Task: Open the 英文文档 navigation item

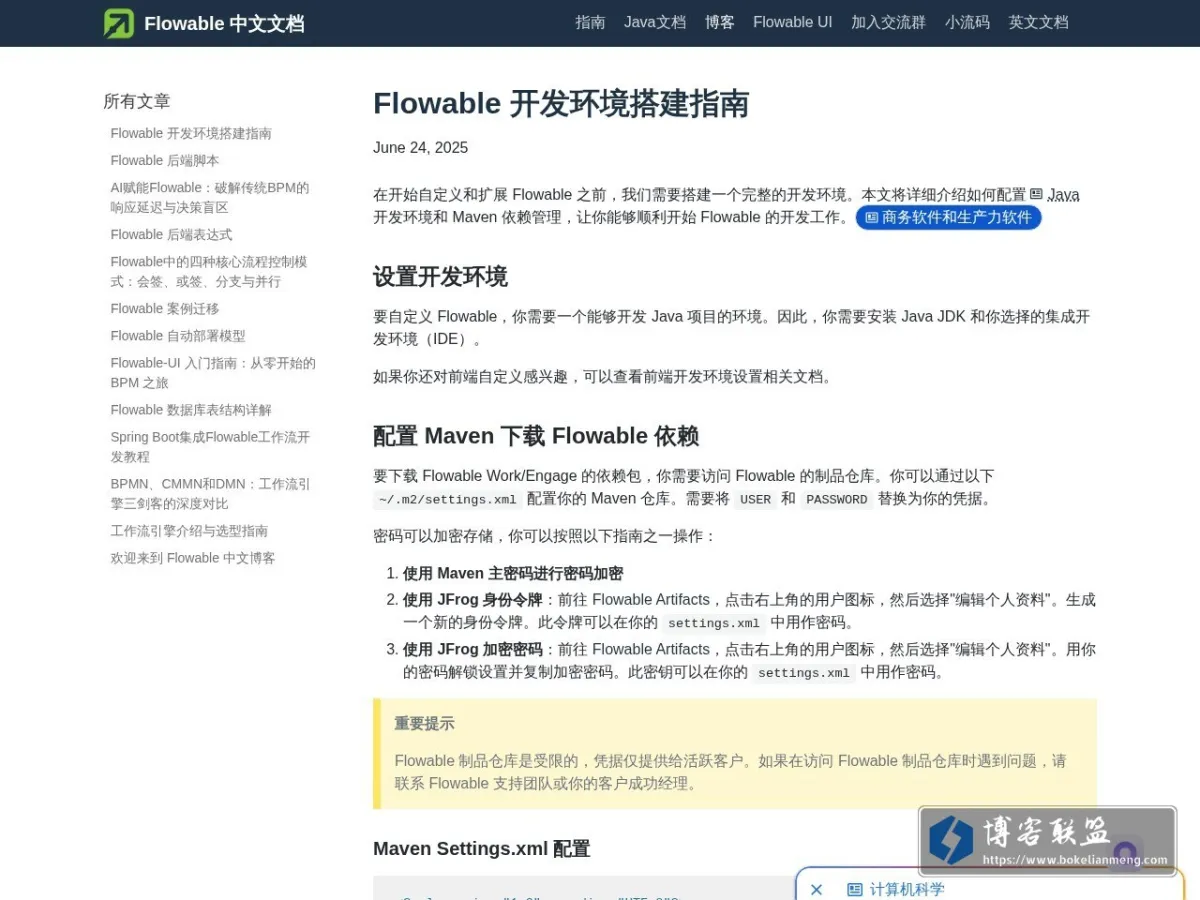Action: (x=1038, y=22)
